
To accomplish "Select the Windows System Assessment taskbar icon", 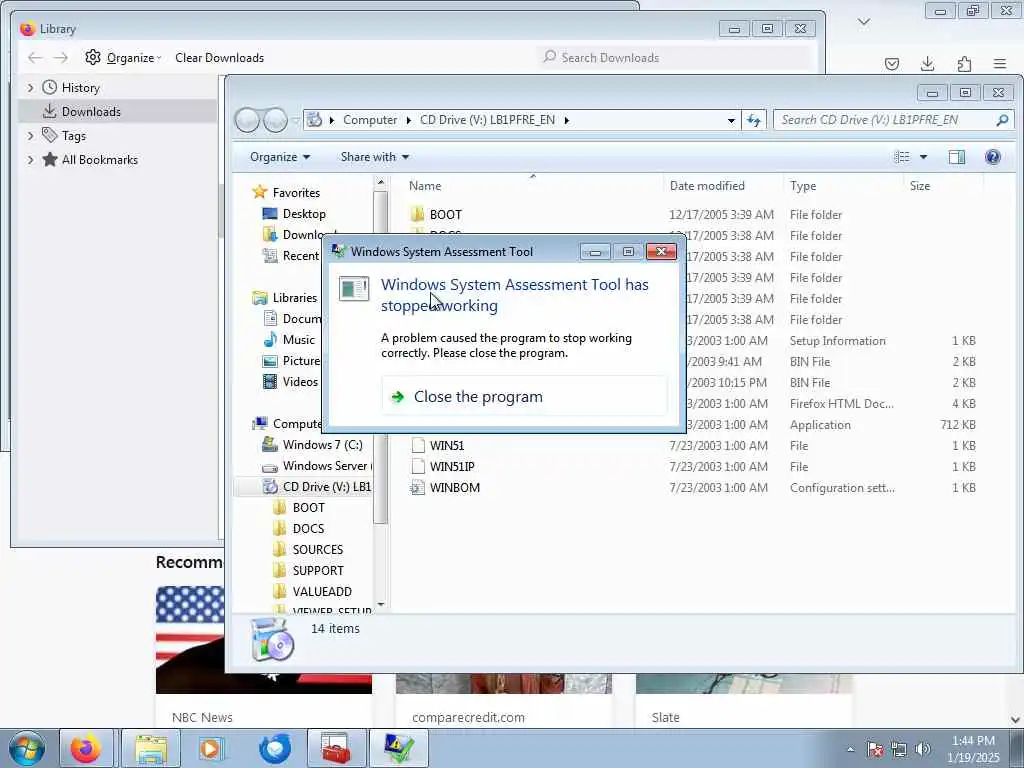I will pyautogui.click(x=399, y=748).
